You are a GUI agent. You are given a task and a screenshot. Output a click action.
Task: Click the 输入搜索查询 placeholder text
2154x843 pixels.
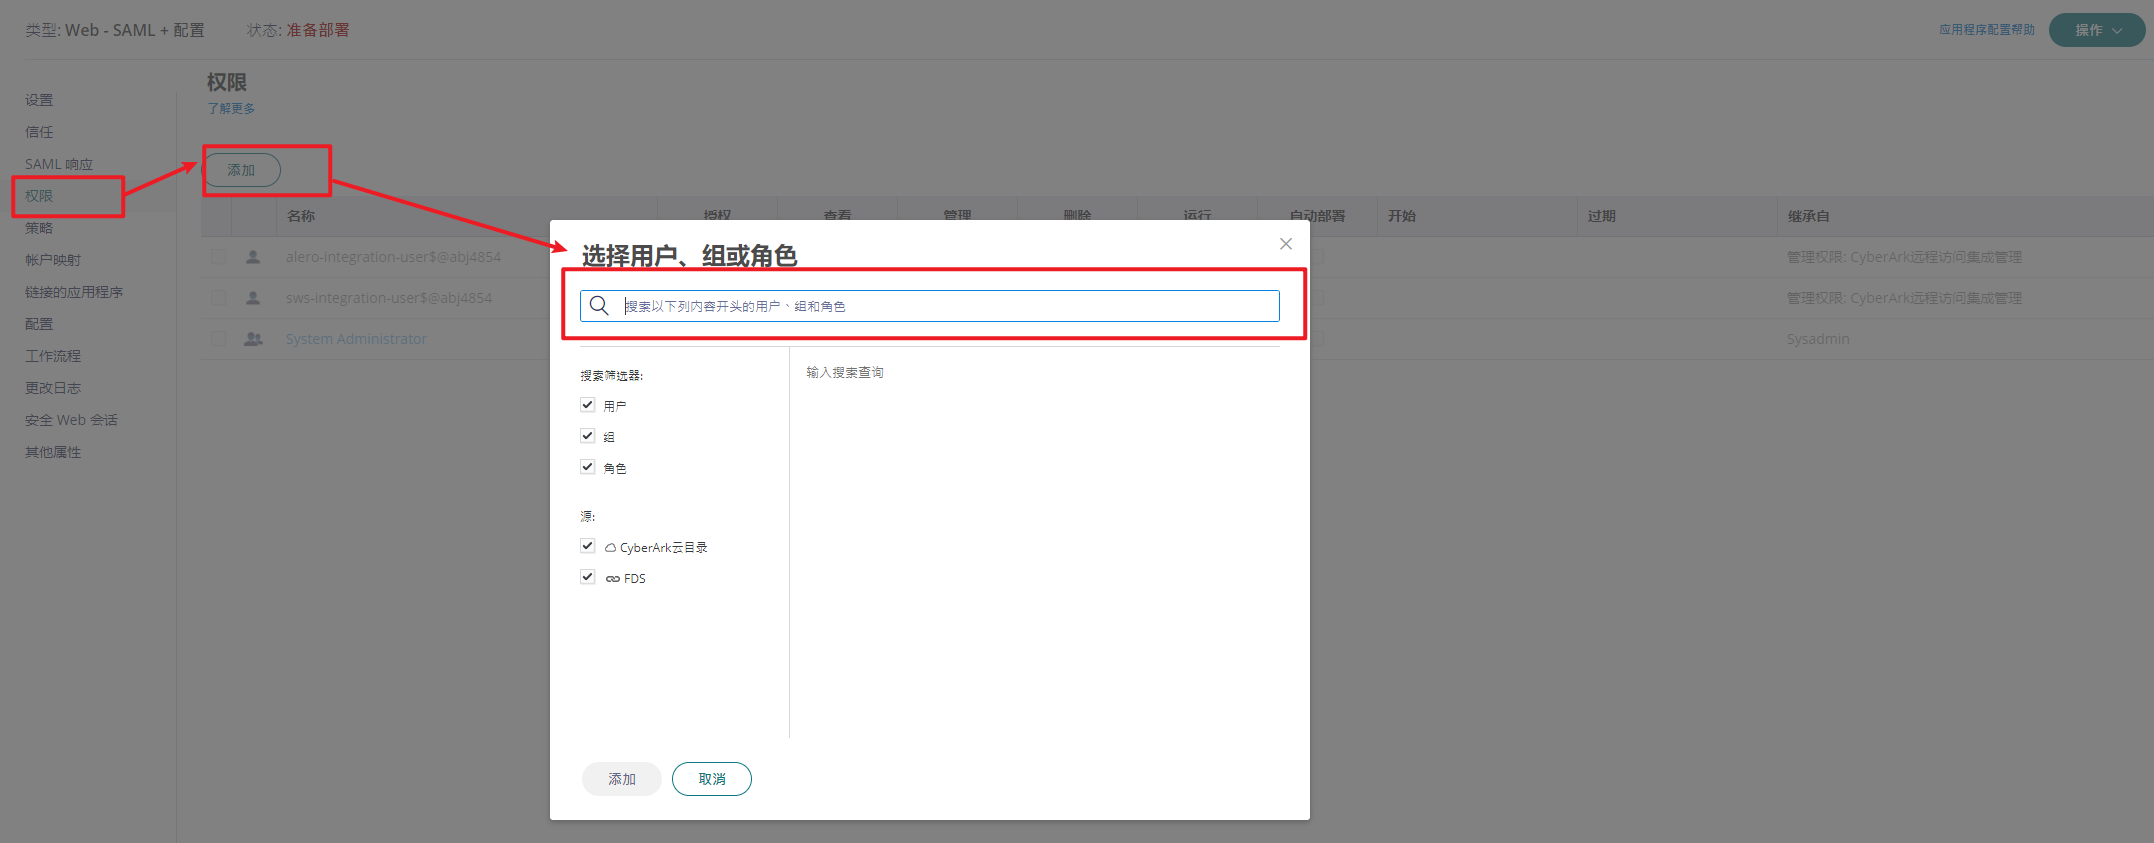point(845,372)
